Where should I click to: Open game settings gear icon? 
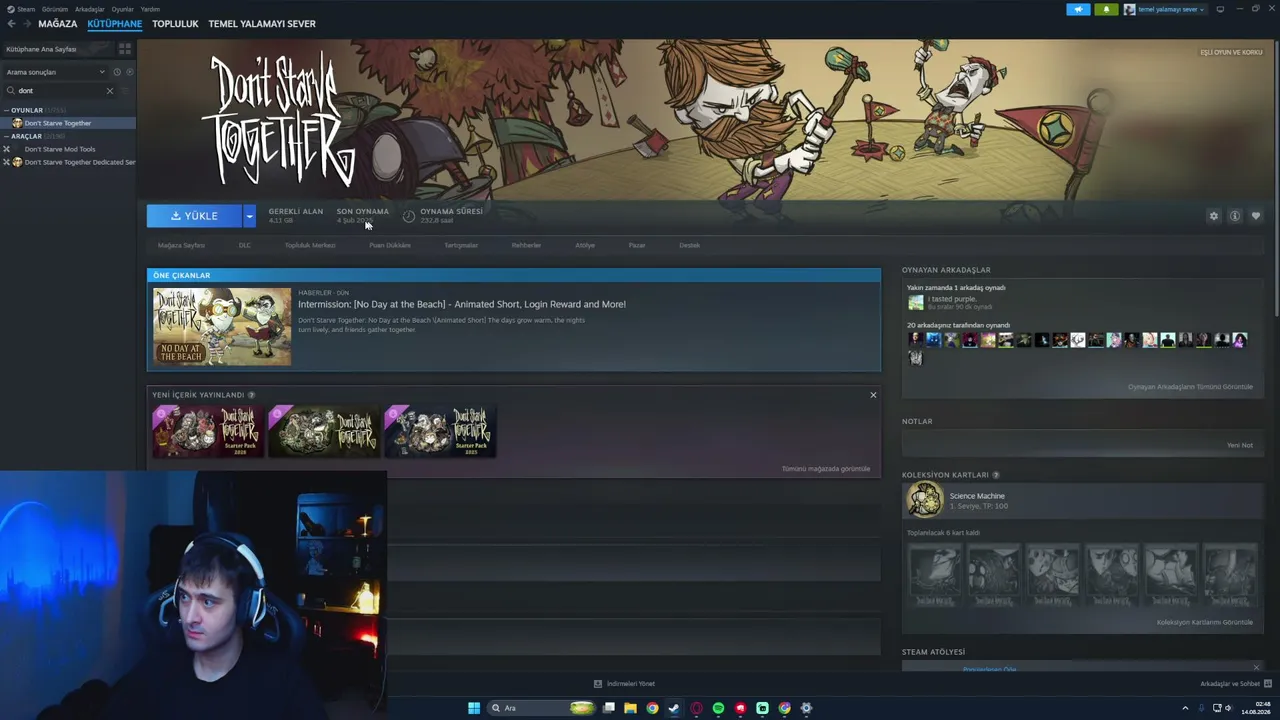click(x=1214, y=216)
